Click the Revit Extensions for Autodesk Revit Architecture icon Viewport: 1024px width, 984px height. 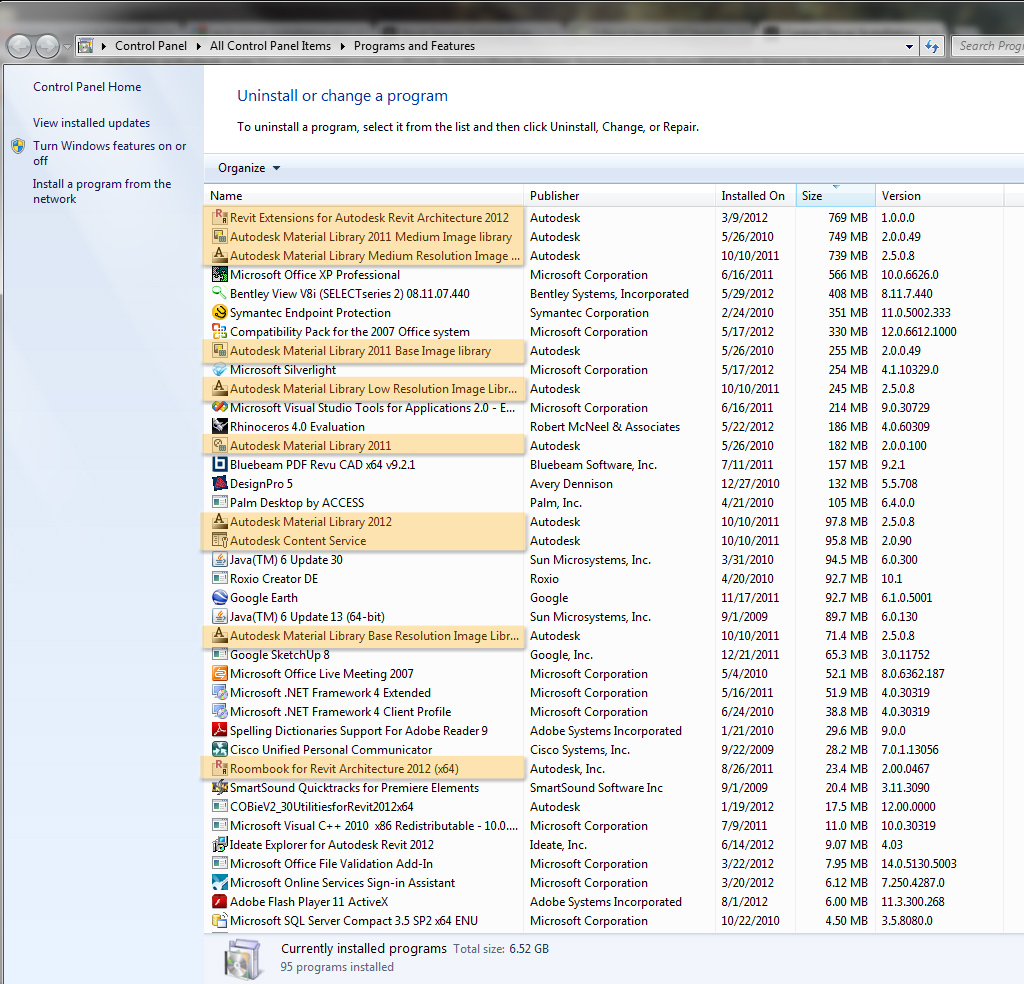coord(220,217)
